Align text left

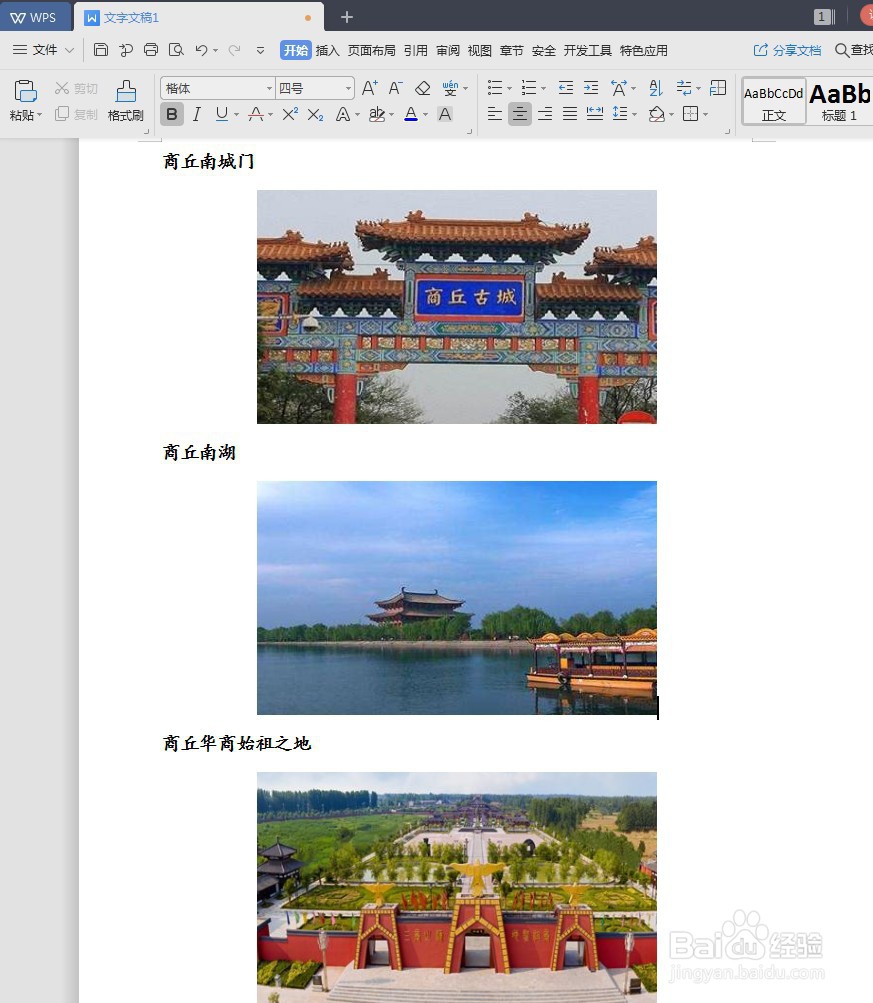click(x=494, y=115)
